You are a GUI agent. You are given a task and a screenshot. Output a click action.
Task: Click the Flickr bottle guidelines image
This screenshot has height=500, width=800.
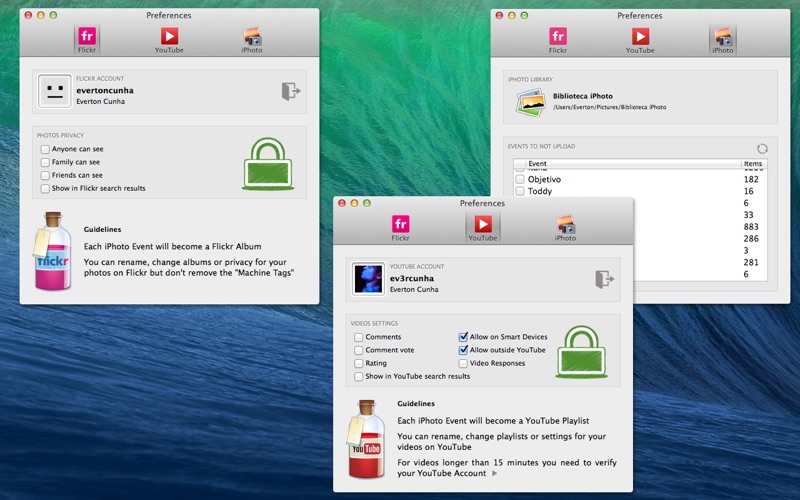(x=53, y=251)
